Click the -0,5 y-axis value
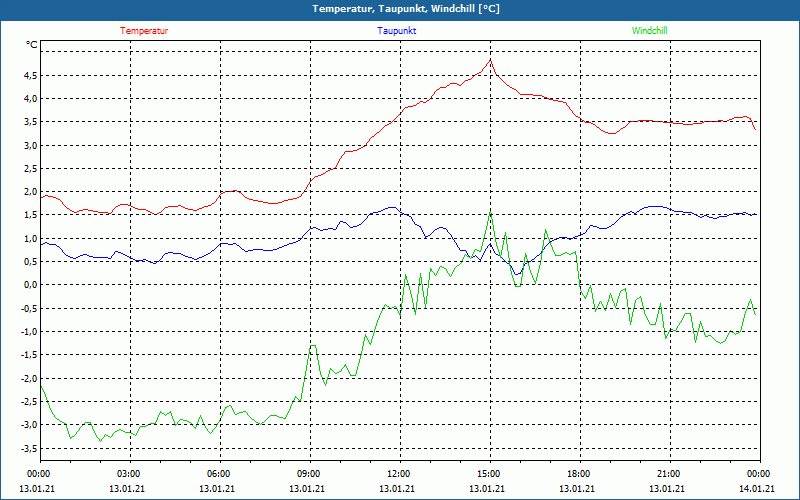 (29, 308)
